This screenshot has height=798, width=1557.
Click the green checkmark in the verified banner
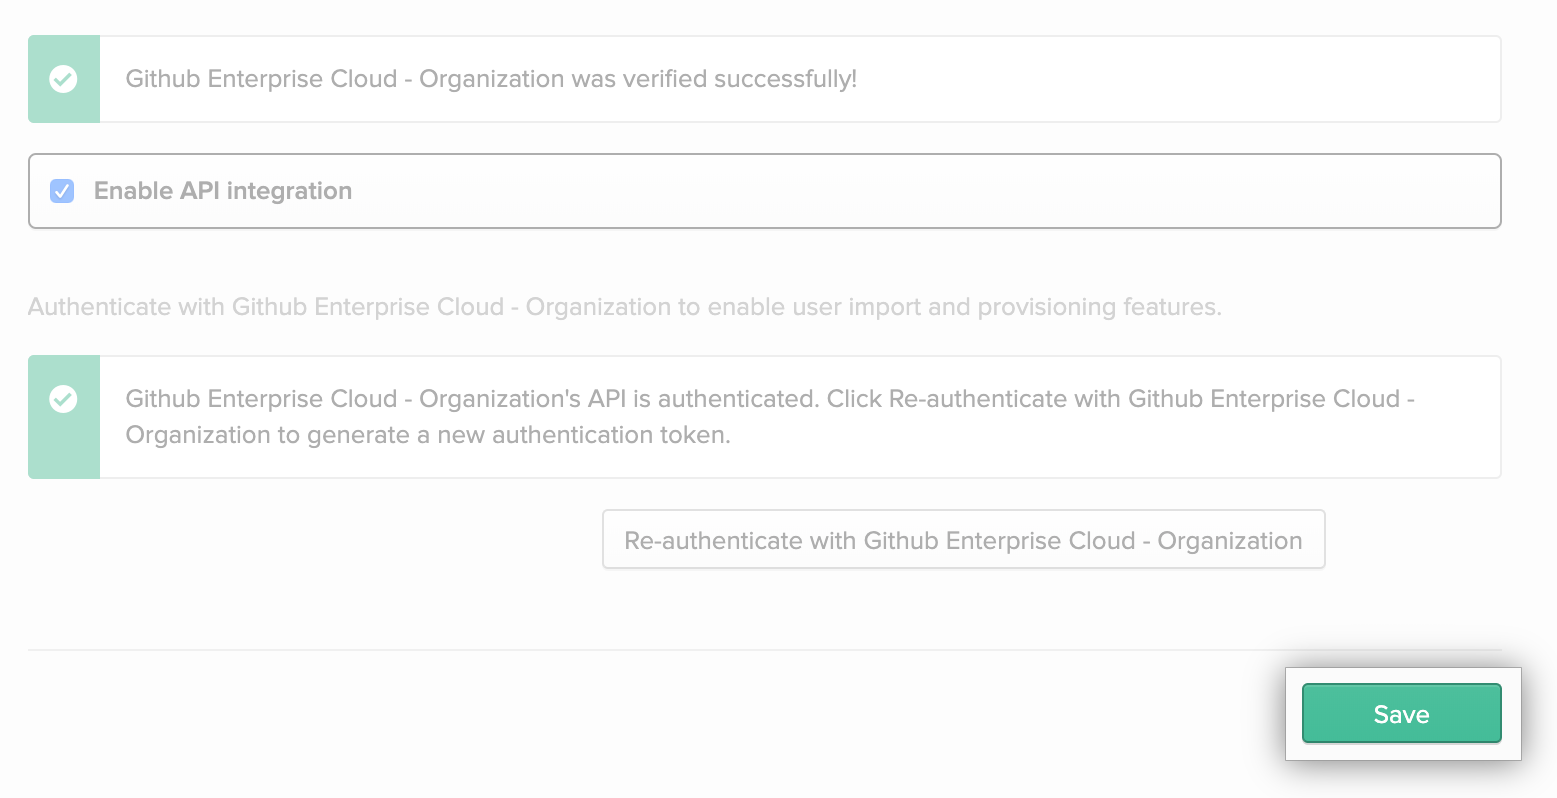pyautogui.click(x=63, y=79)
